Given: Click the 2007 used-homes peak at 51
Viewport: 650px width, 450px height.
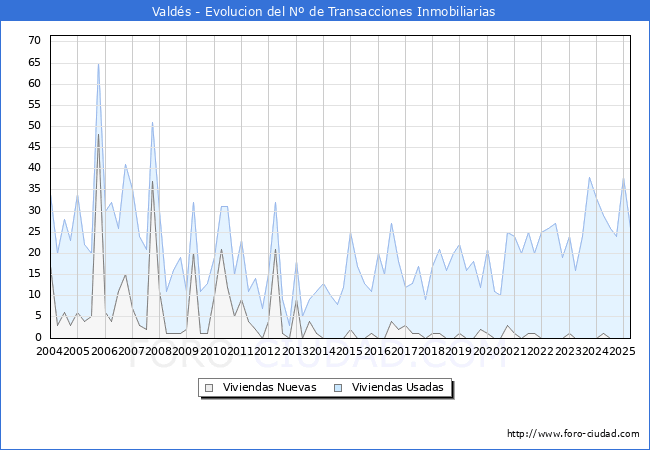Looking at the screenshot, I should tap(153, 123).
